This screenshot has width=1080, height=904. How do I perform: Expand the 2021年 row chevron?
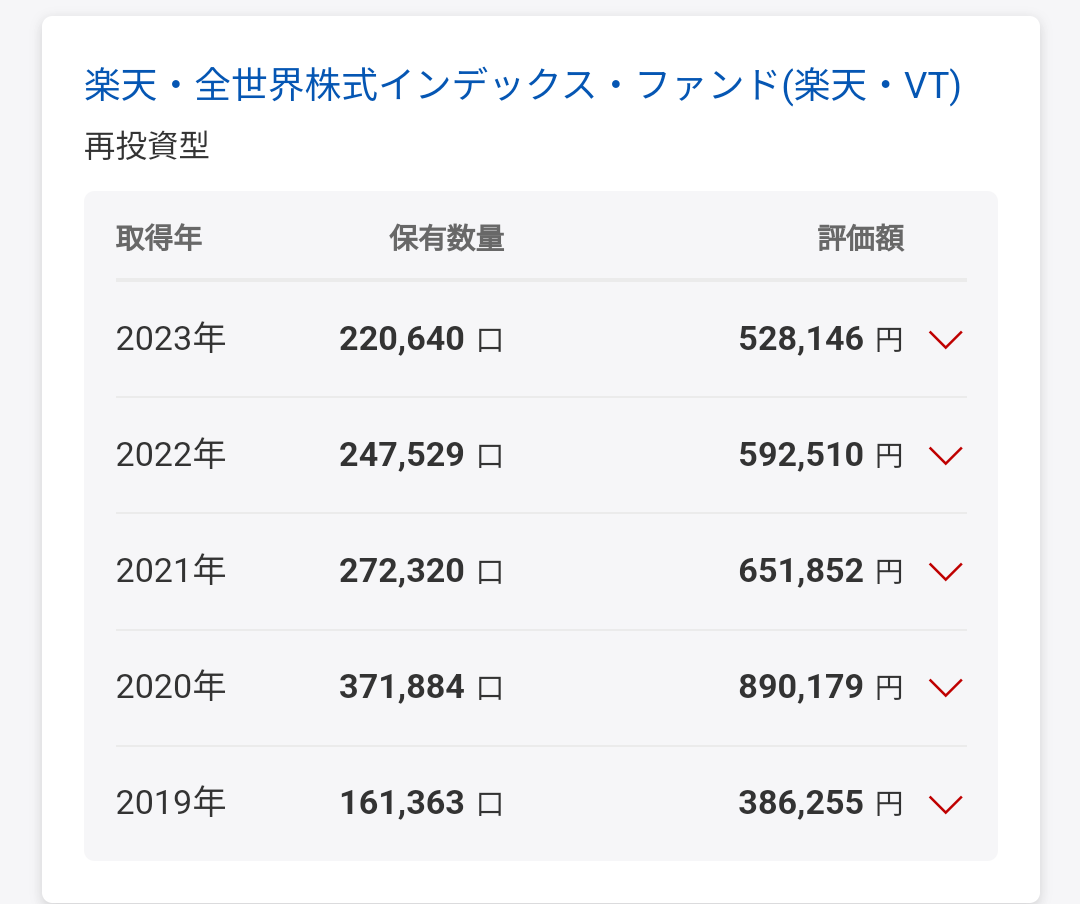pos(945,571)
